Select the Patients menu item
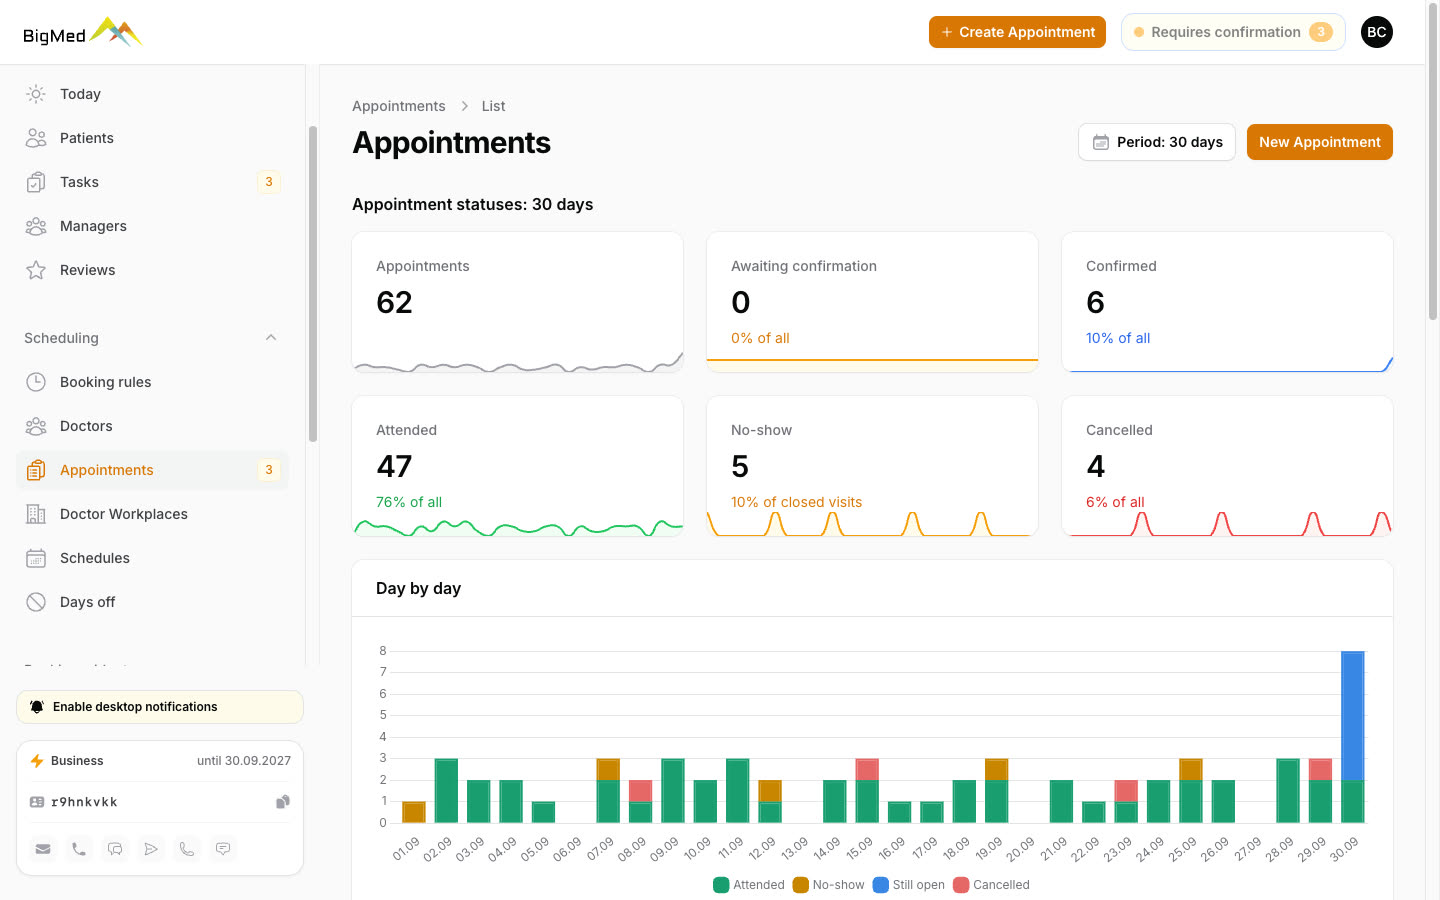Image resolution: width=1440 pixels, height=900 pixels. point(152,138)
